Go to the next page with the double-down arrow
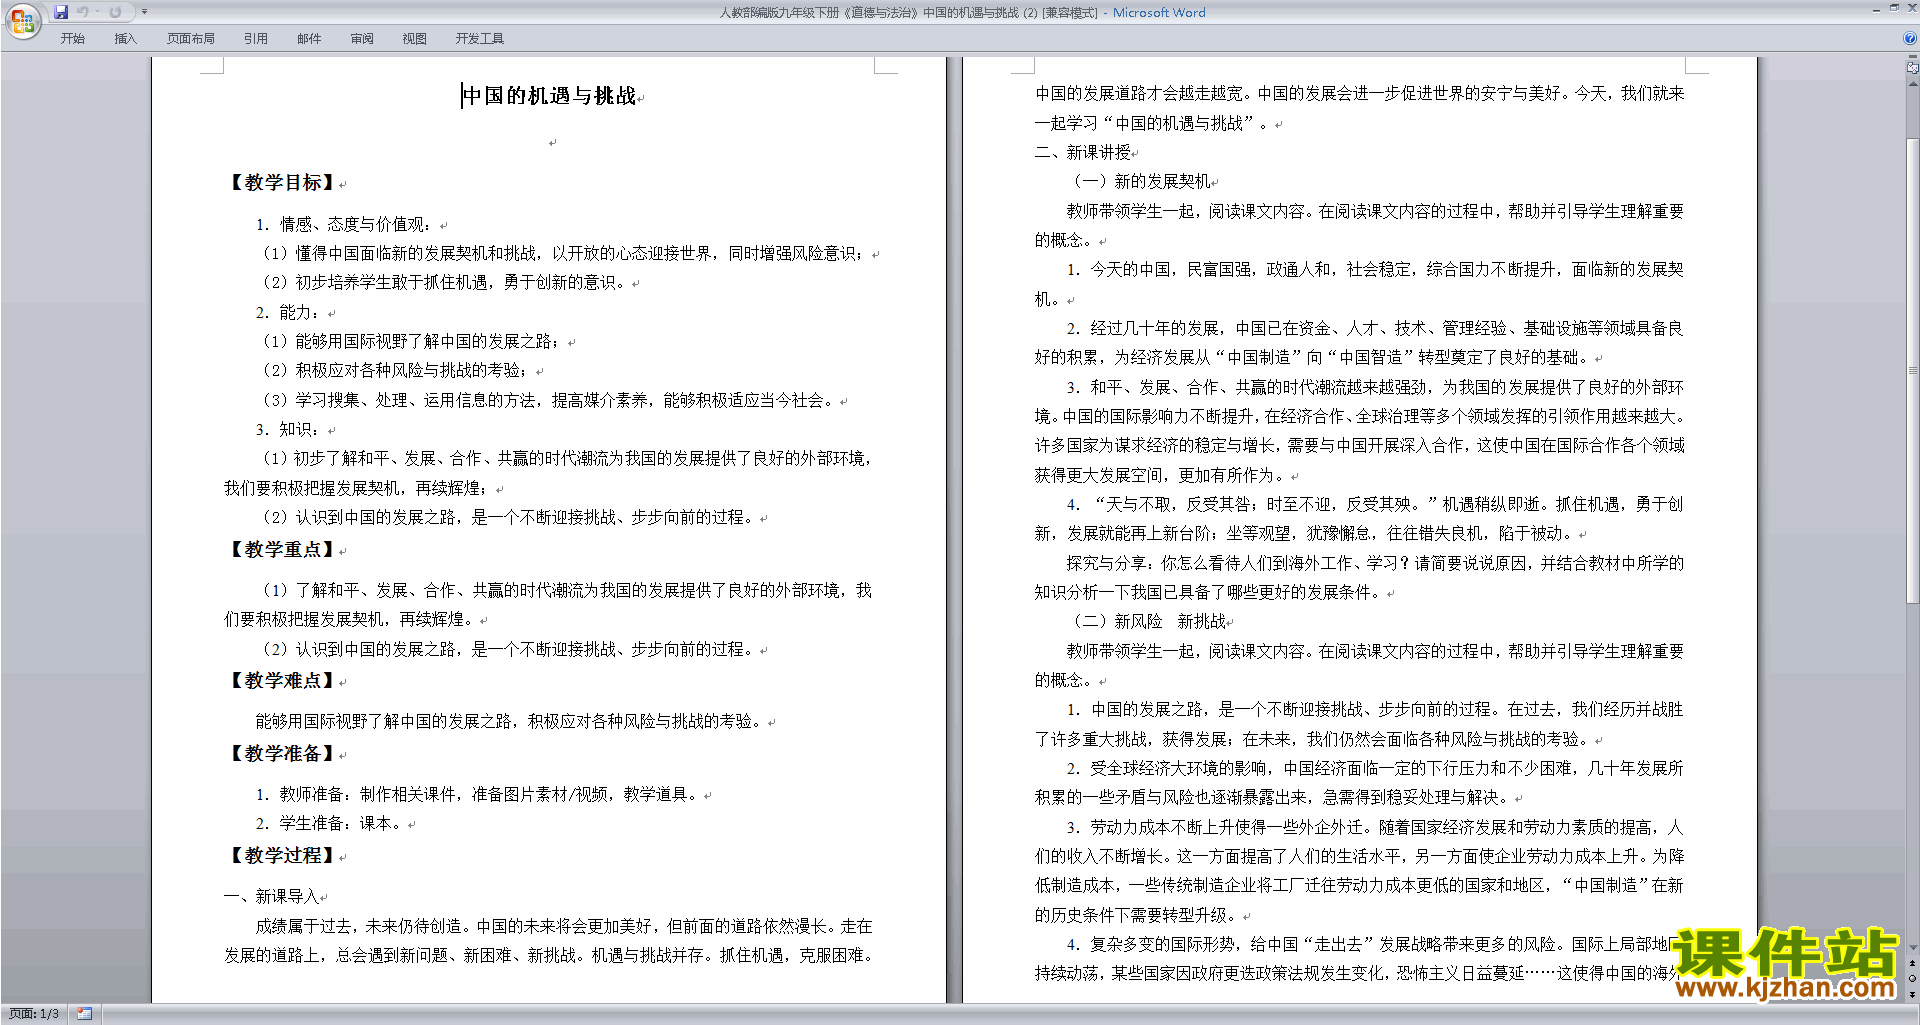This screenshot has height=1025, width=1920. [1912, 994]
